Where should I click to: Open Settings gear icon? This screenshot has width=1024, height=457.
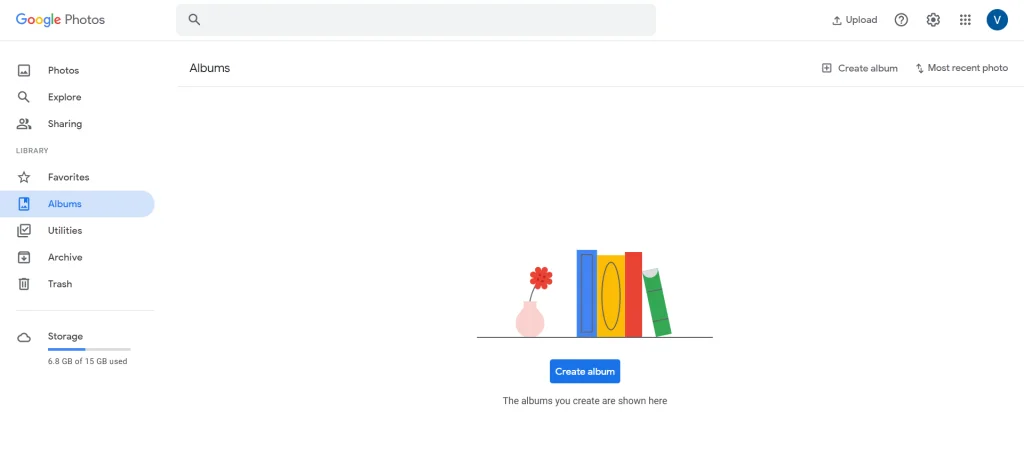933,20
